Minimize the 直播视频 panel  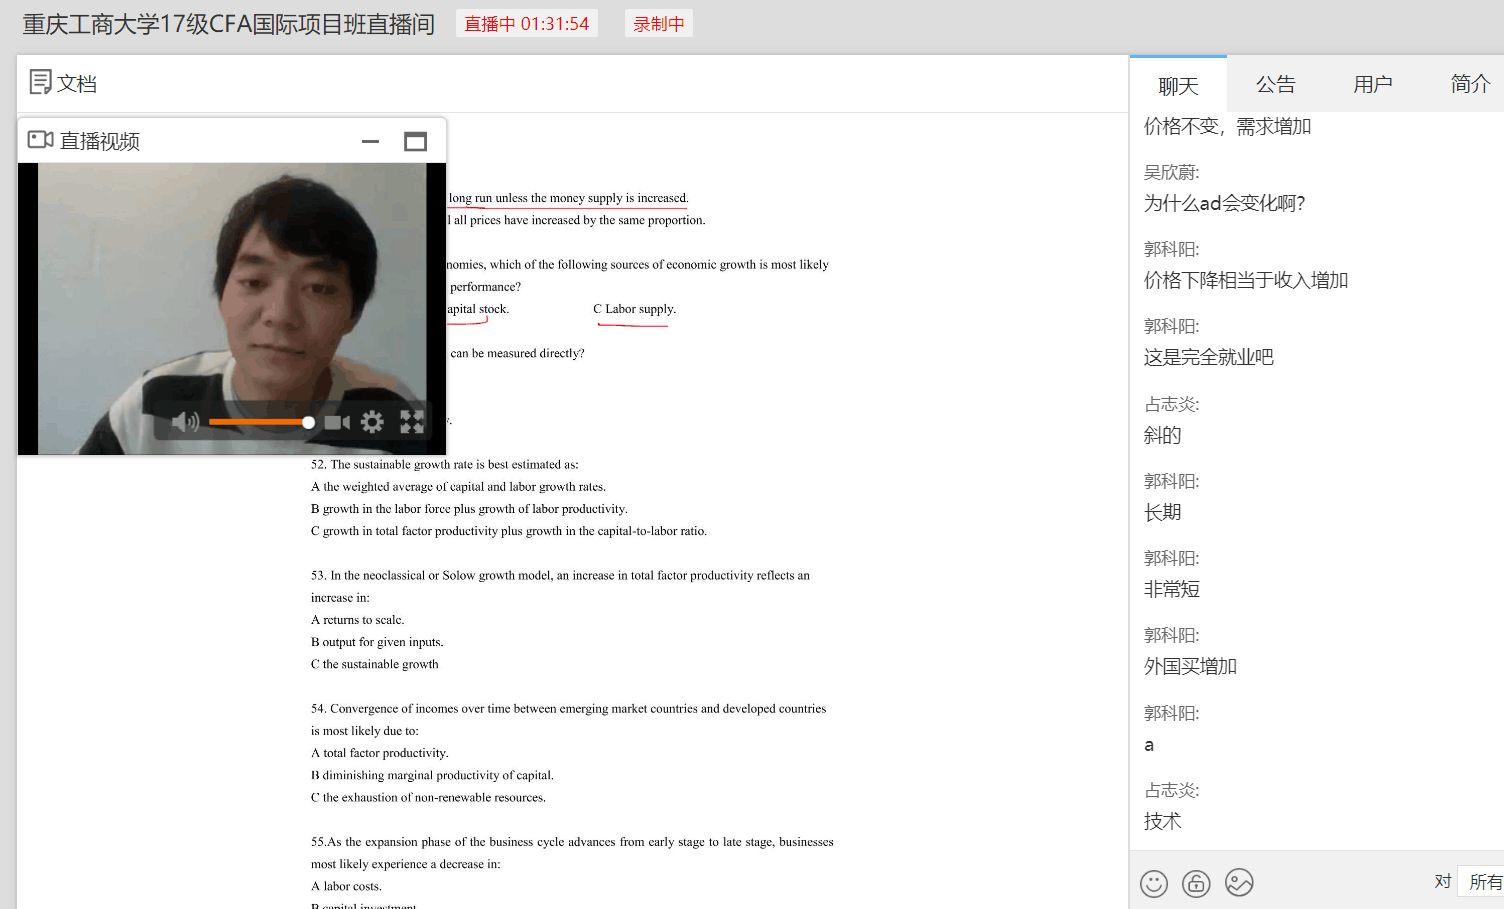370,141
